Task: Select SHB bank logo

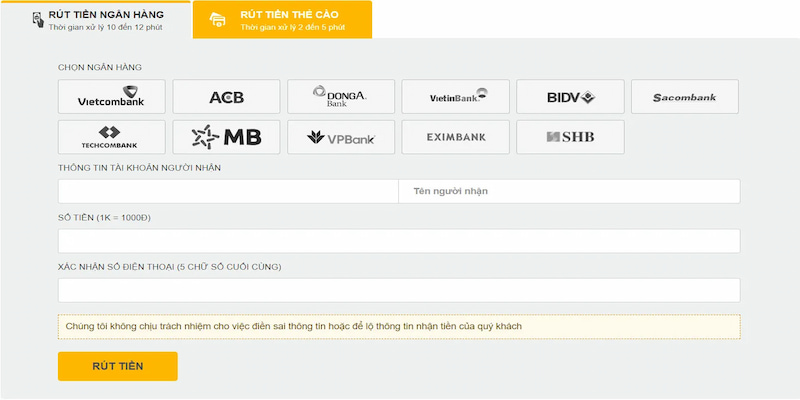Action: tap(570, 137)
